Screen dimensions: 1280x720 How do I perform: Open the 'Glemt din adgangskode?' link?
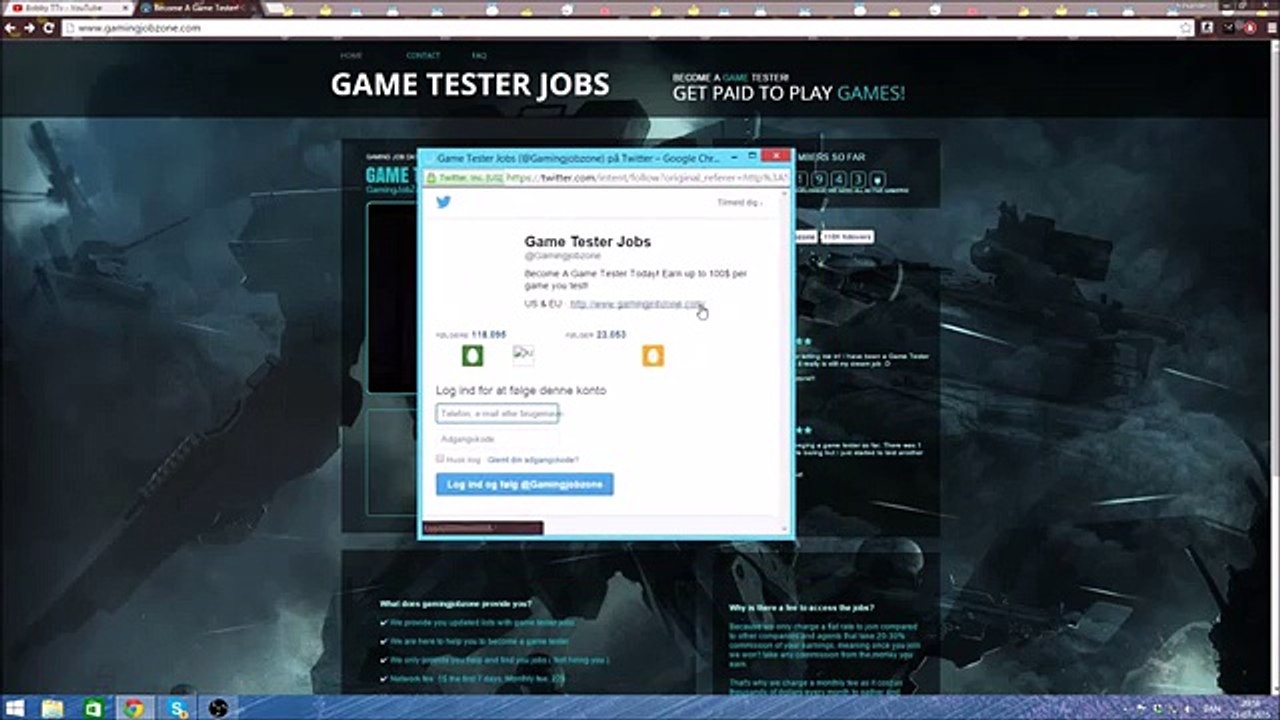(x=533, y=460)
